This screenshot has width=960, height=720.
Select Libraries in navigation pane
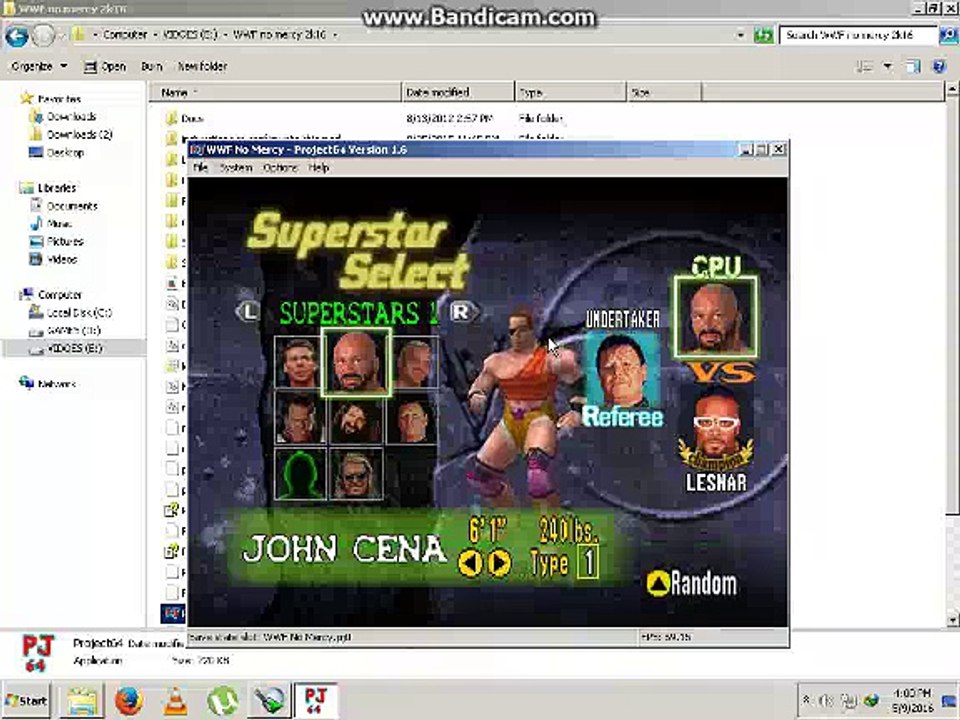point(56,188)
